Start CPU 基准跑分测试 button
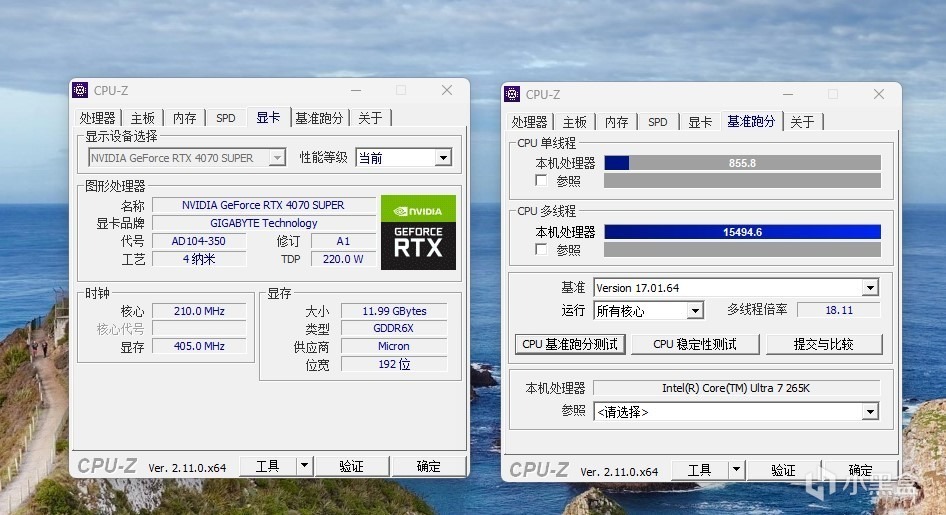The image size is (946, 515). click(x=570, y=344)
